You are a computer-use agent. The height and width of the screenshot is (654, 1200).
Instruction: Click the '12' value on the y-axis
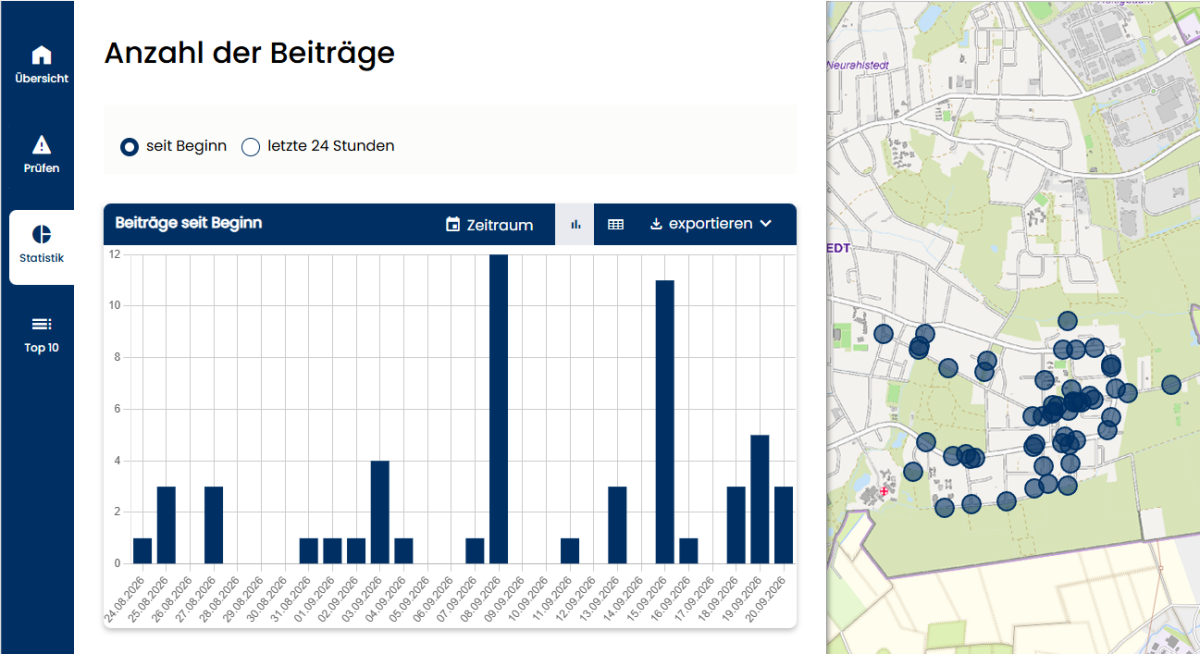click(115, 254)
